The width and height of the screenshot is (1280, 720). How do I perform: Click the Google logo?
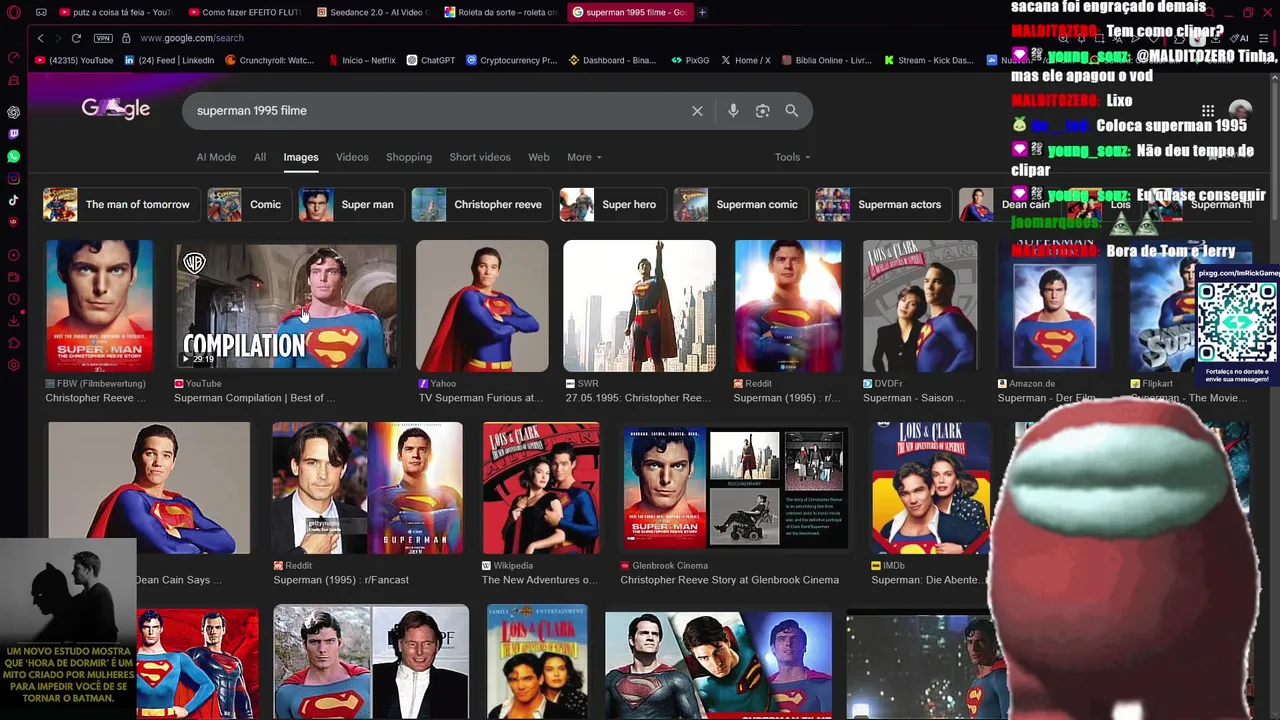pyautogui.click(x=116, y=109)
